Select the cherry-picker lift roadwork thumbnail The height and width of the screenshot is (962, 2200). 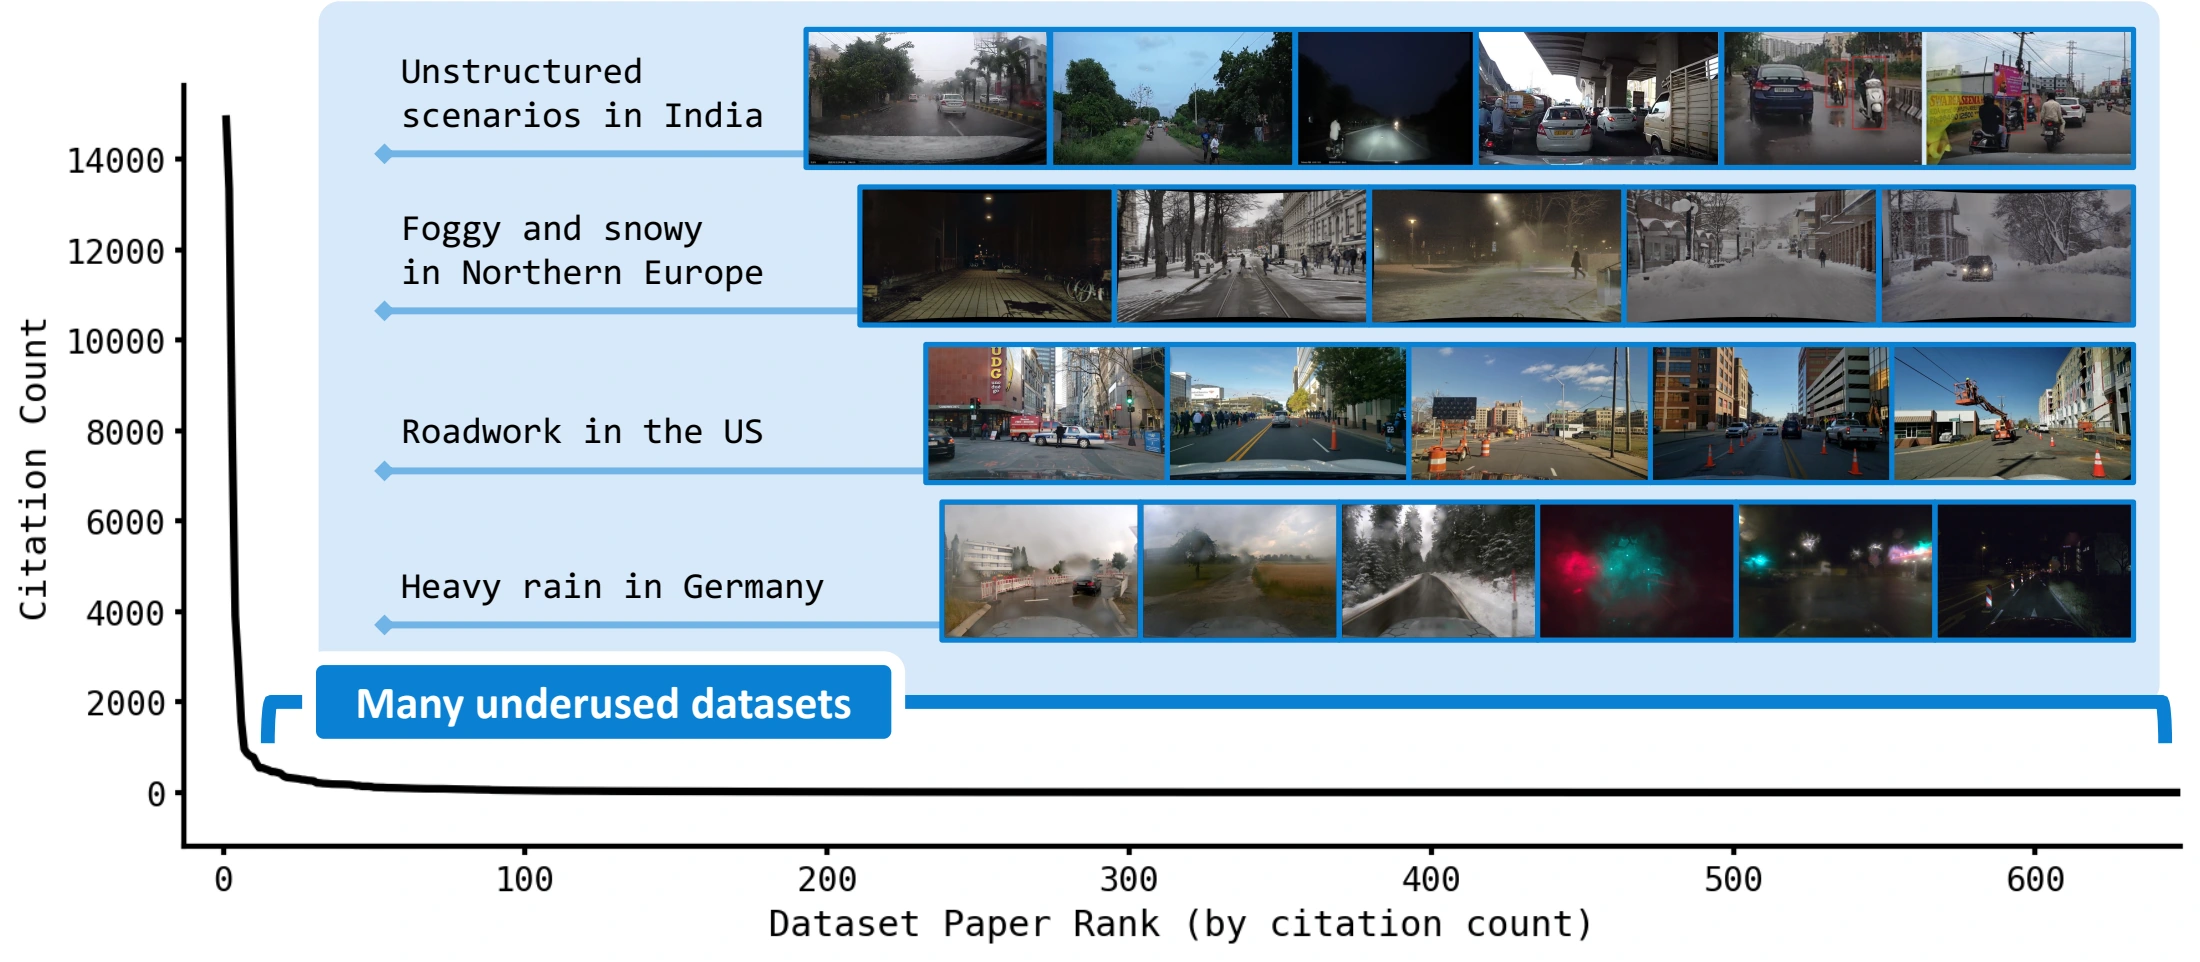(2012, 414)
